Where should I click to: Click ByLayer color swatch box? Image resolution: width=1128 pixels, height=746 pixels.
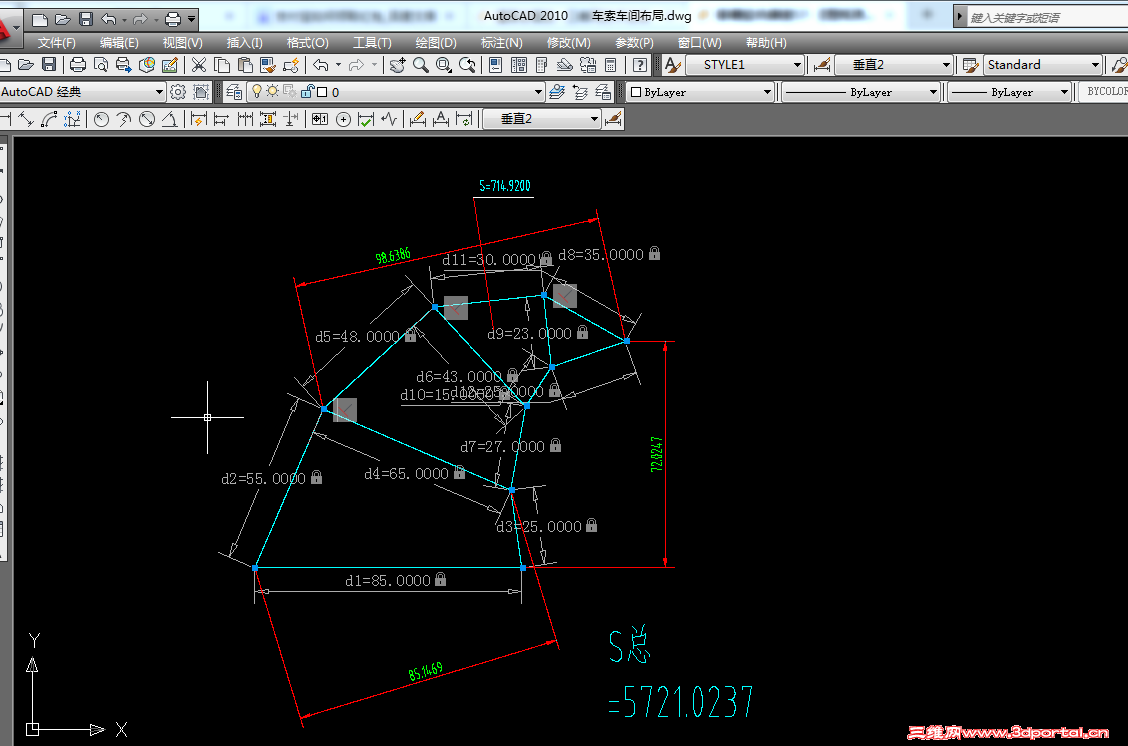[x=636, y=92]
